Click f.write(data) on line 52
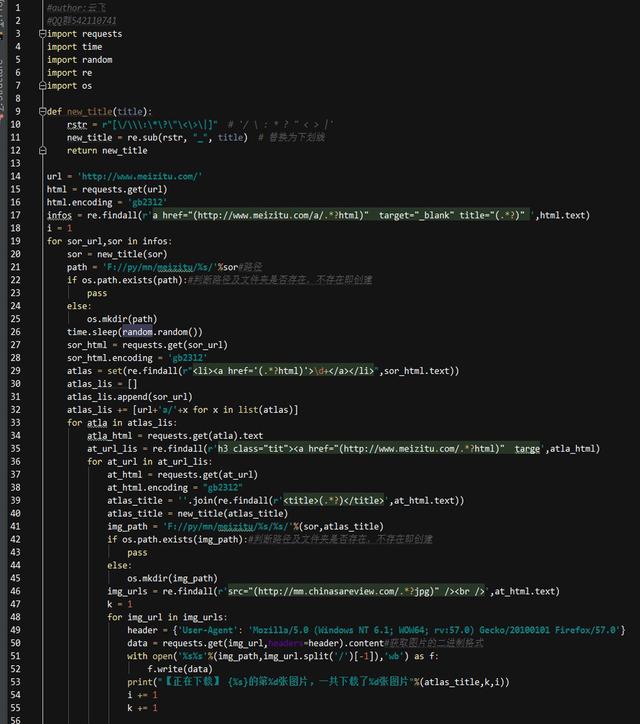The height and width of the screenshot is (724, 640). [x=180, y=669]
